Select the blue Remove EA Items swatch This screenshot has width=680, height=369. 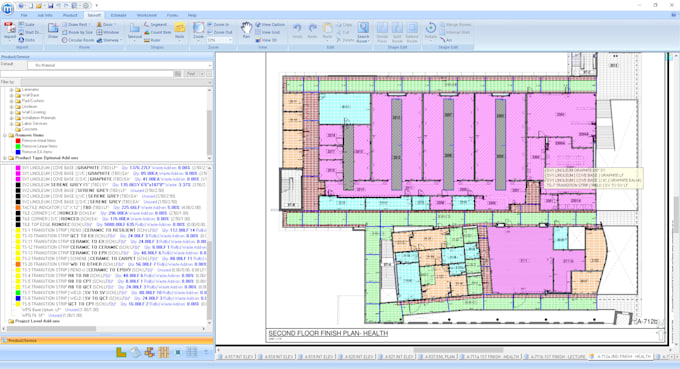click(18, 152)
